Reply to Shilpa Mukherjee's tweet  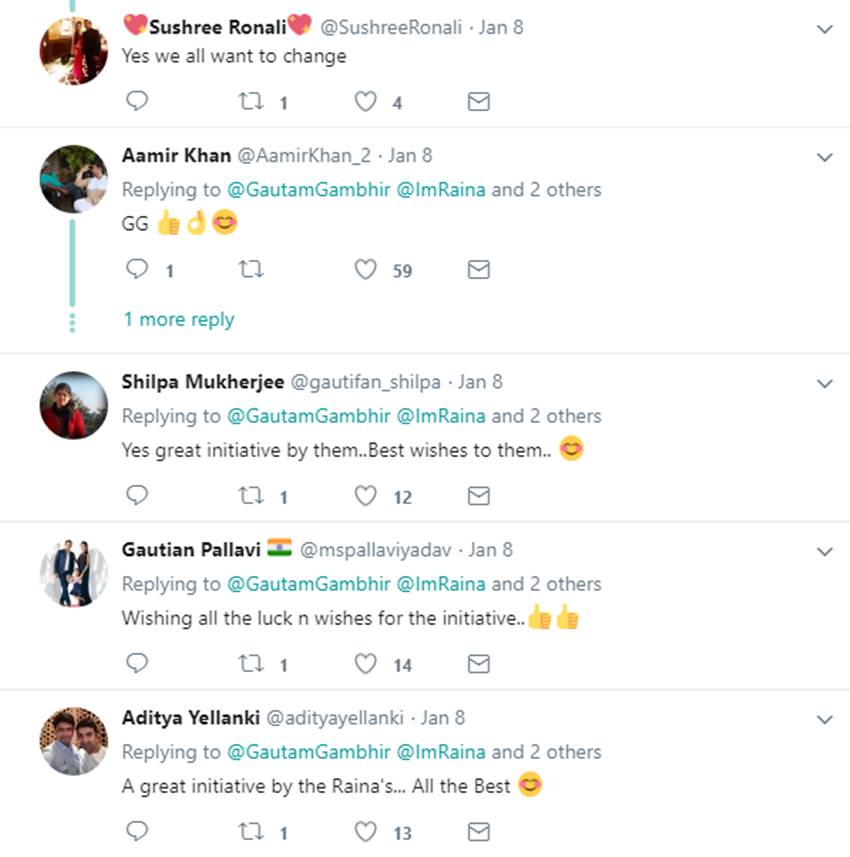pos(138,496)
